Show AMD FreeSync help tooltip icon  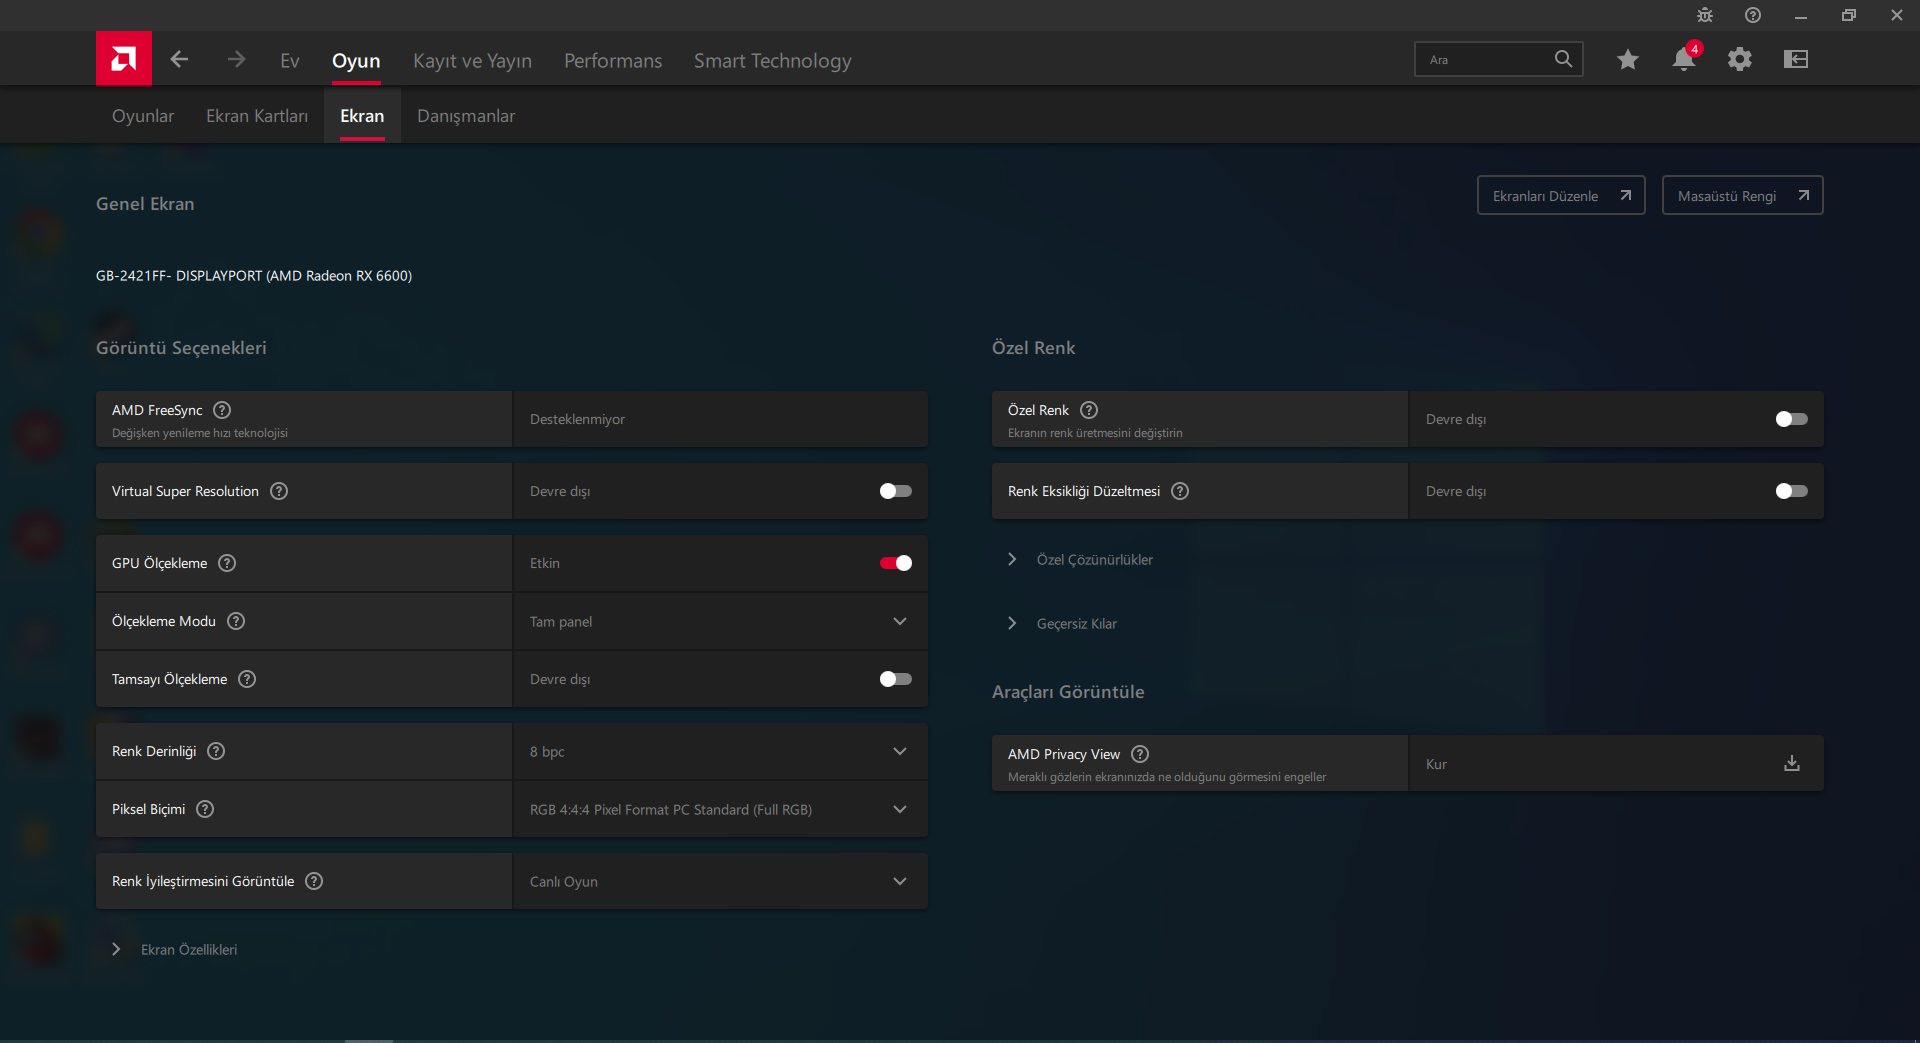pyautogui.click(x=222, y=410)
